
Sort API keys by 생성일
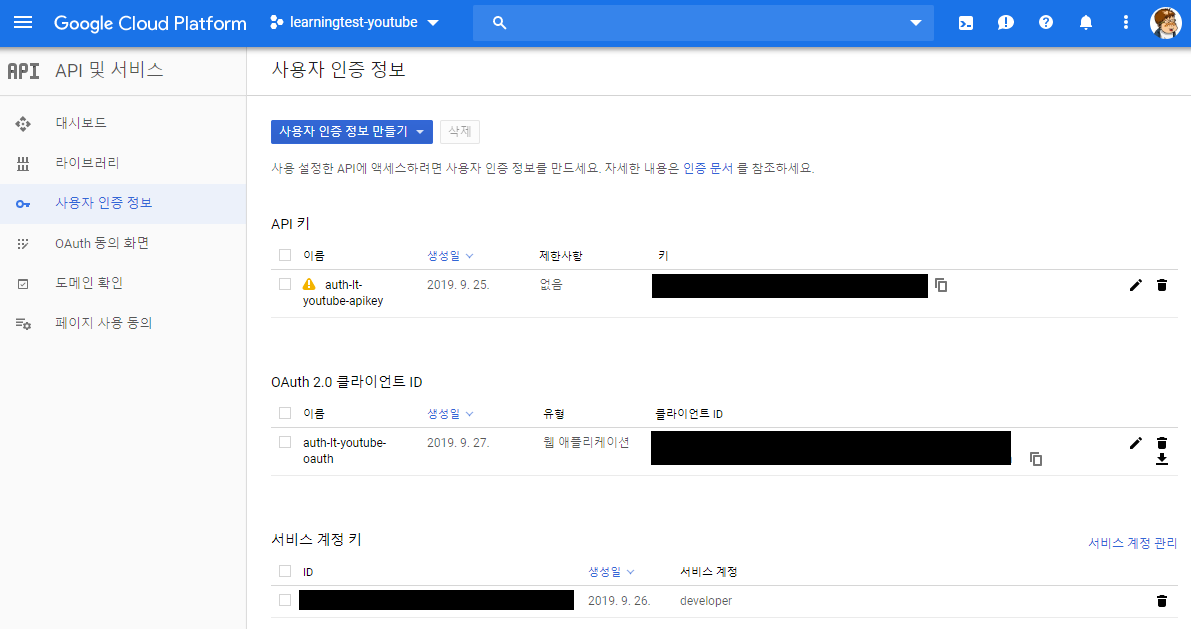point(450,256)
